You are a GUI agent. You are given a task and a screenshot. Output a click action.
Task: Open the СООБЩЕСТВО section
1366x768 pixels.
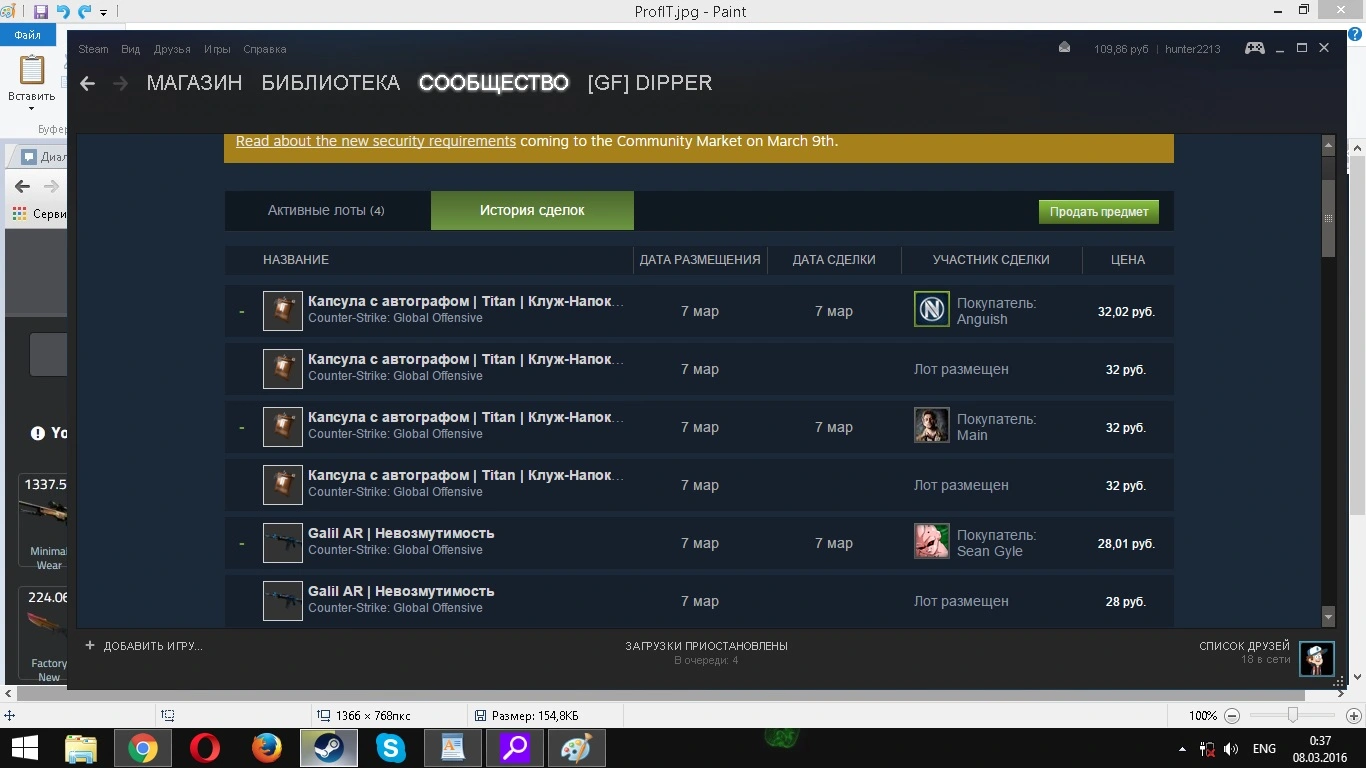tap(494, 83)
